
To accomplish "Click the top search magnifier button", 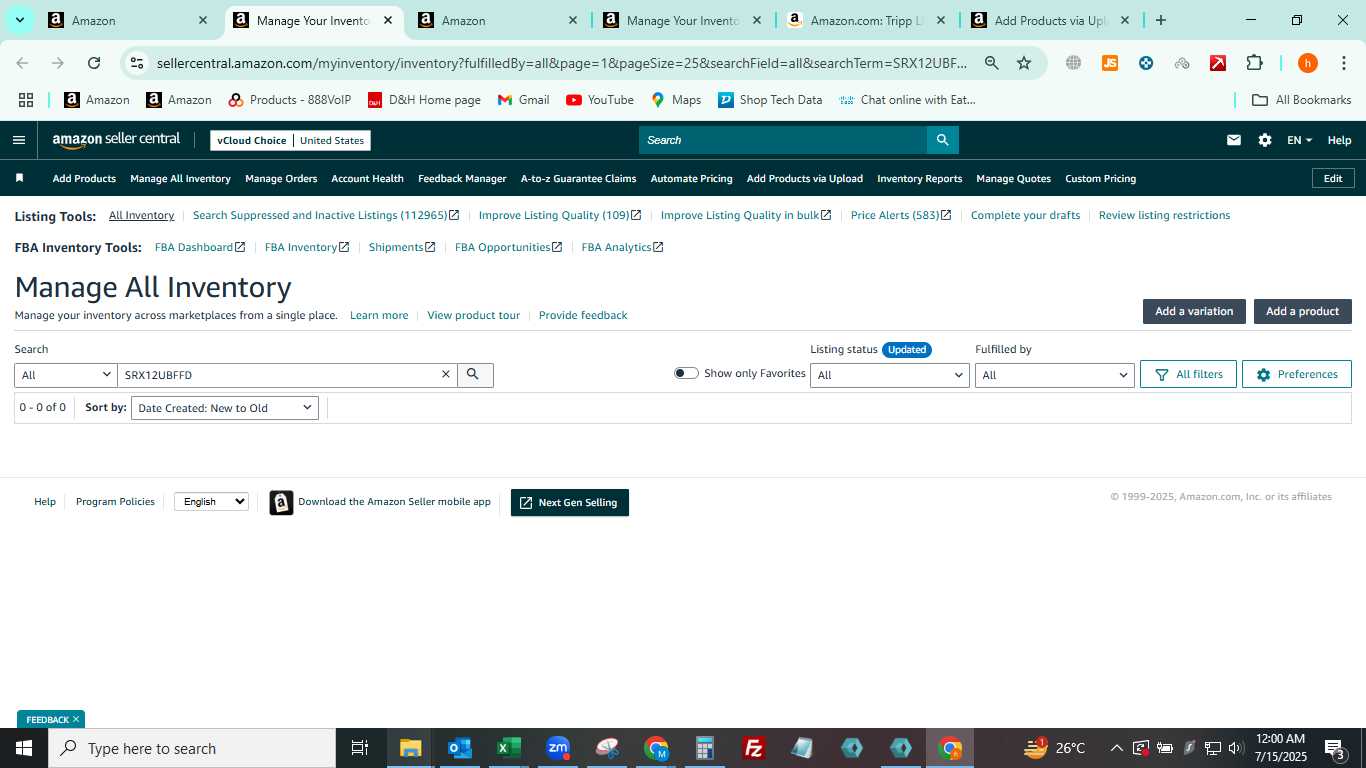I will [x=942, y=140].
